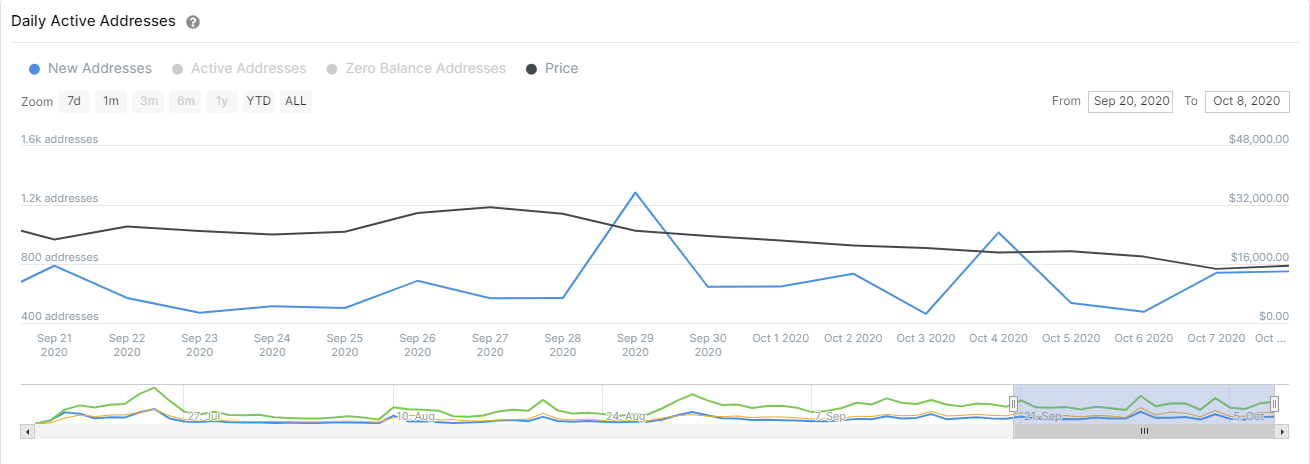Image resolution: width=1310 pixels, height=464 pixels.
Task: Click the navigator left scroll arrow
Action: click(x=27, y=431)
